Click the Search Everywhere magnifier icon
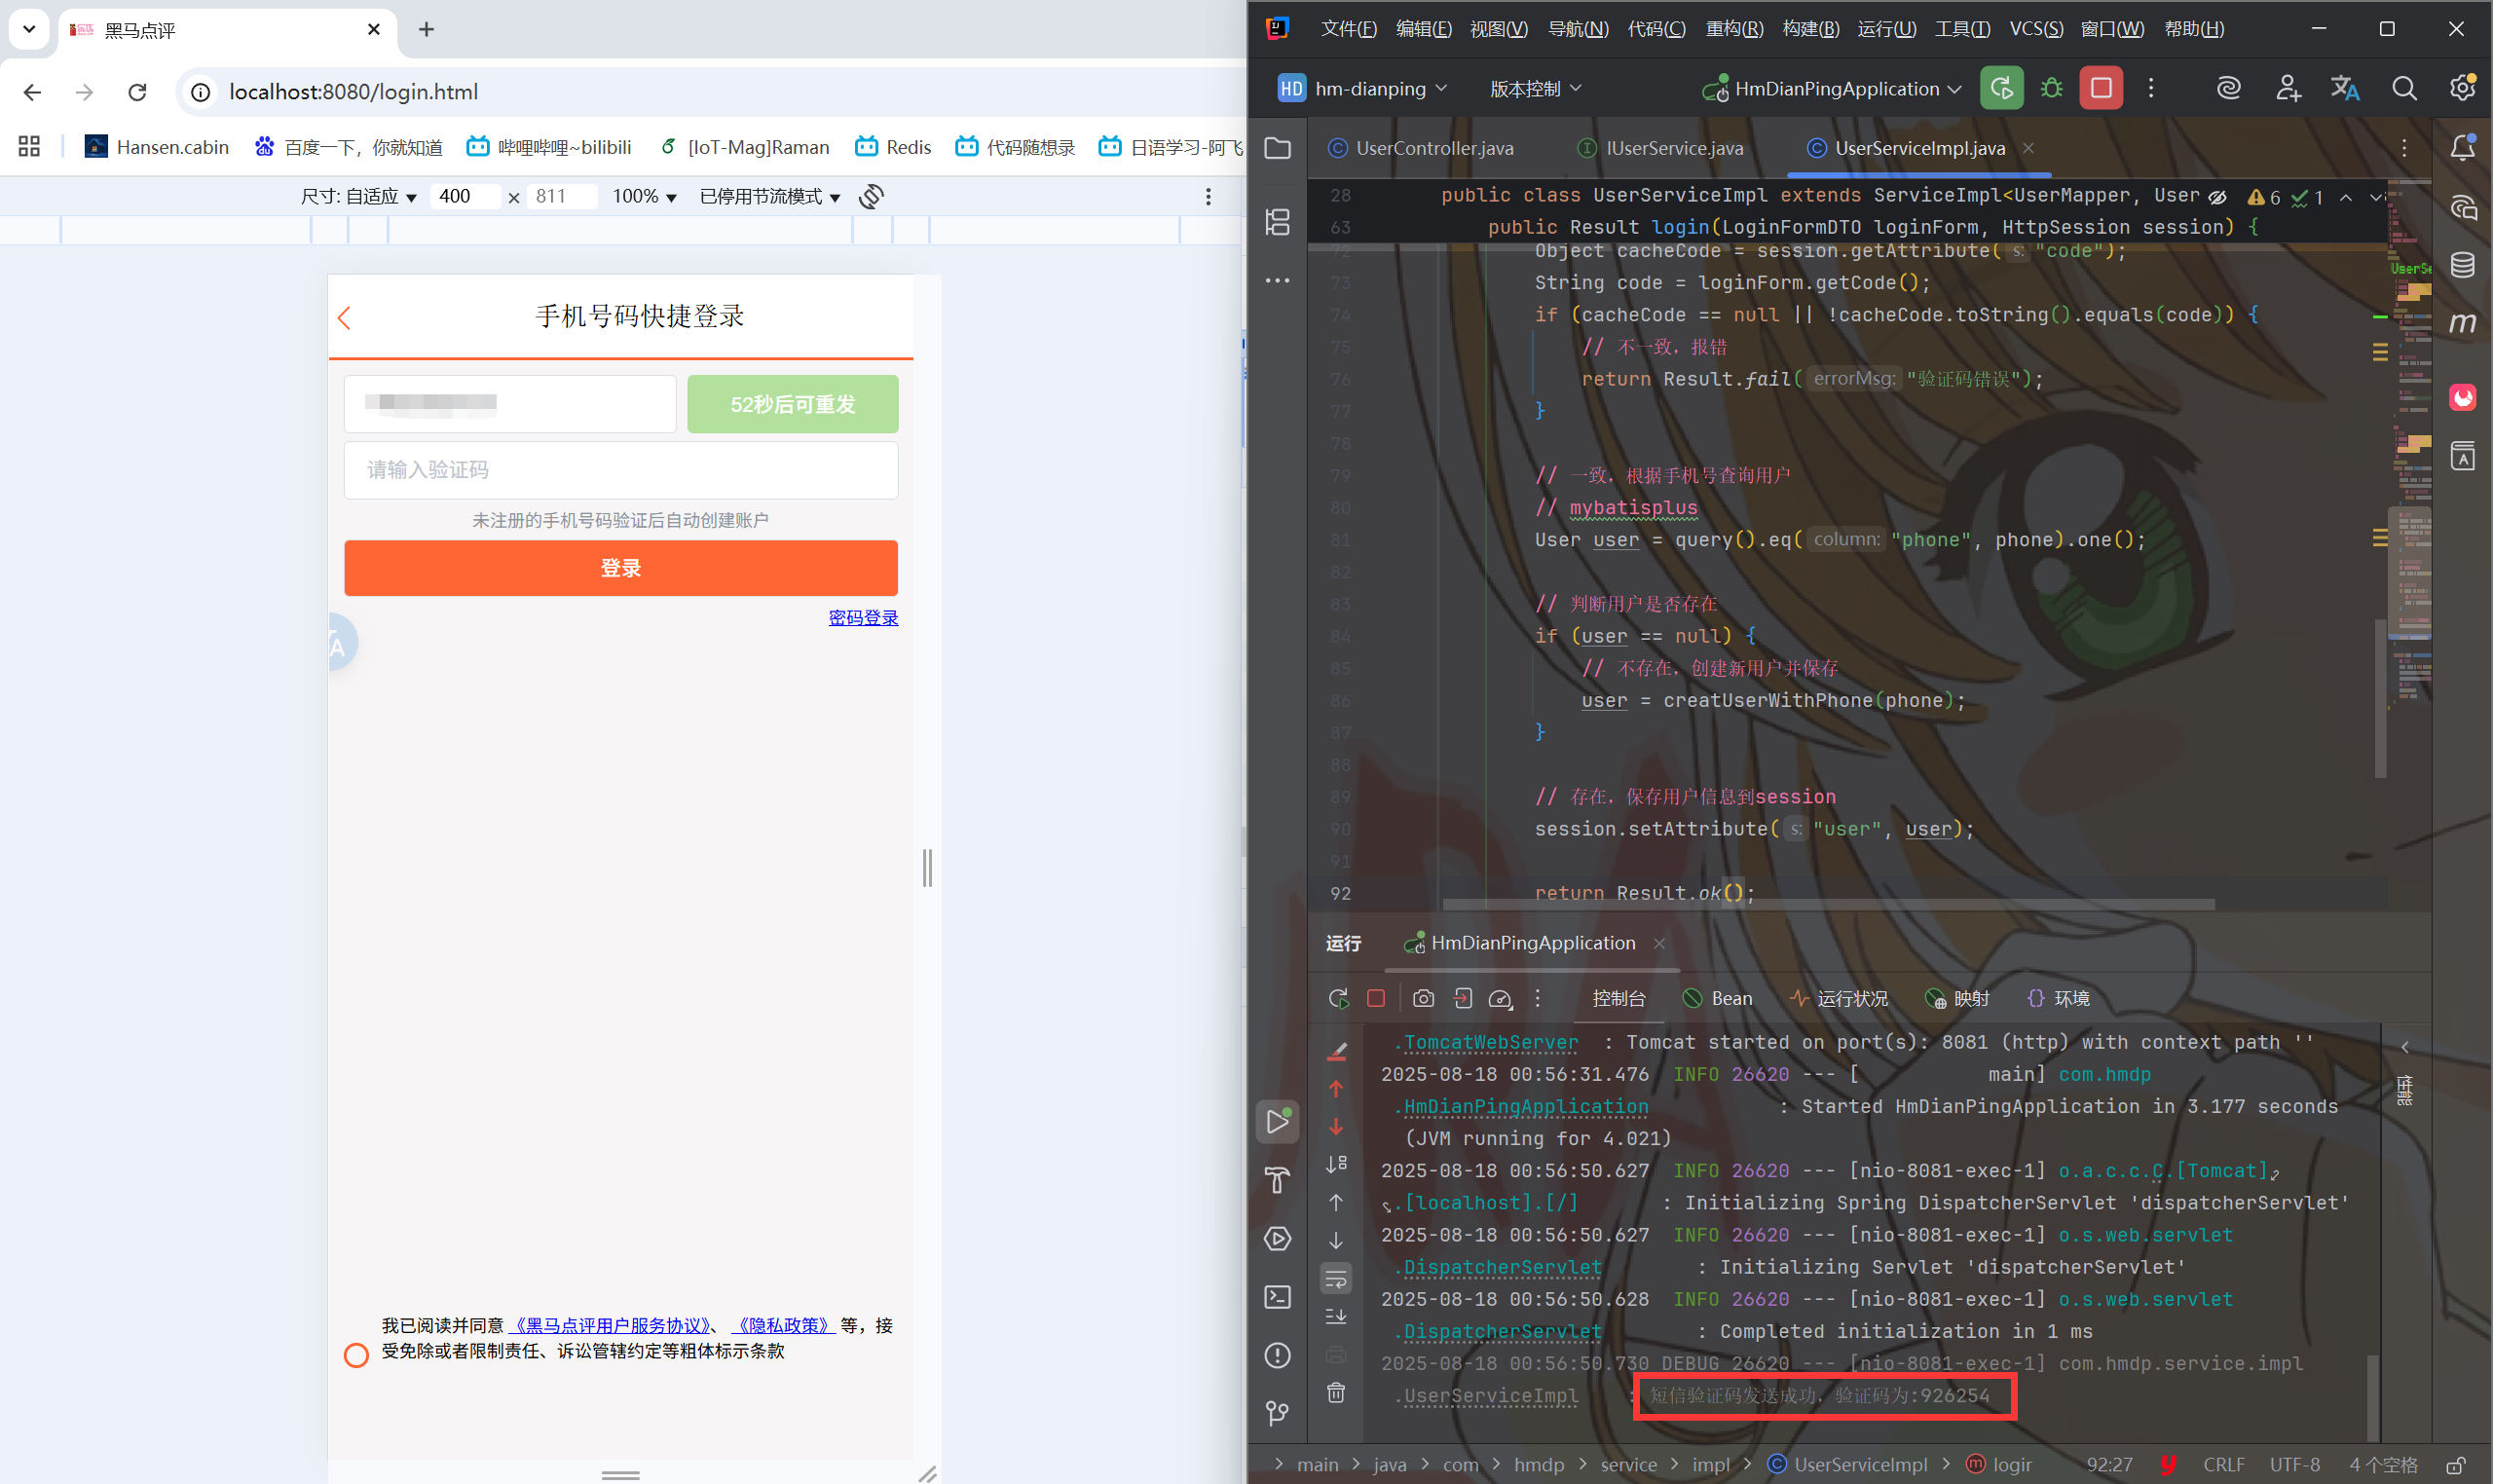This screenshot has height=1484, width=2493. coord(2404,88)
